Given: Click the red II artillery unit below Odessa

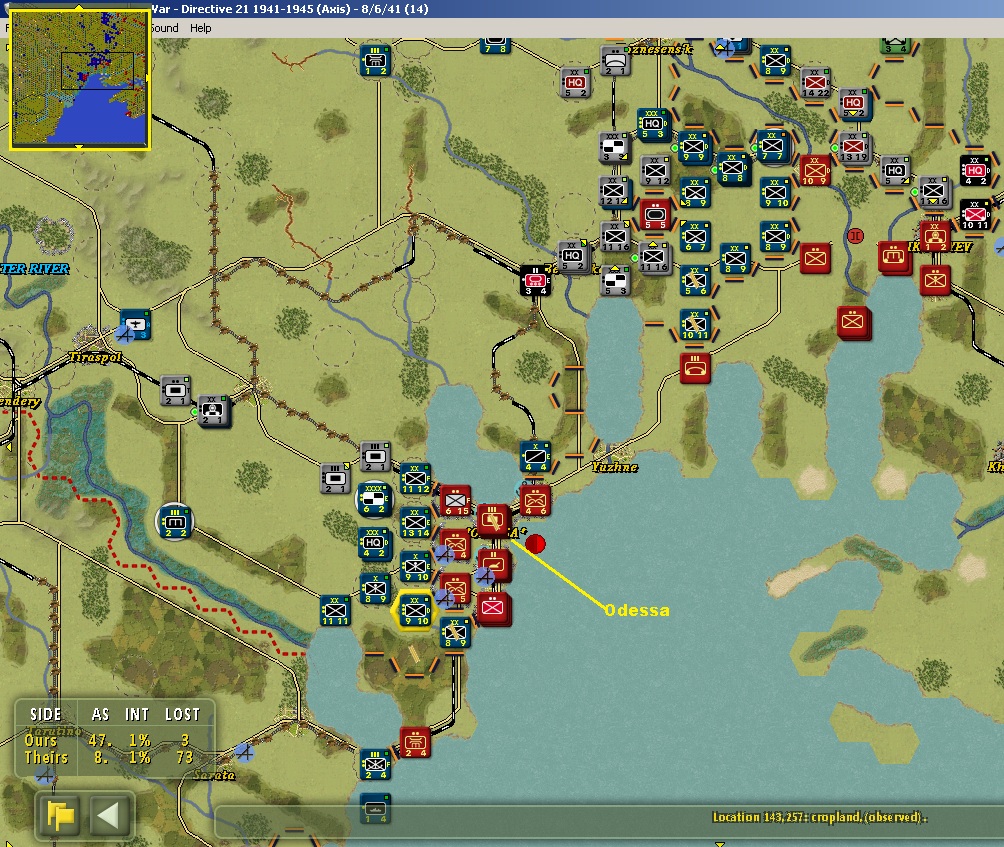Looking at the screenshot, I should [494, 565].
